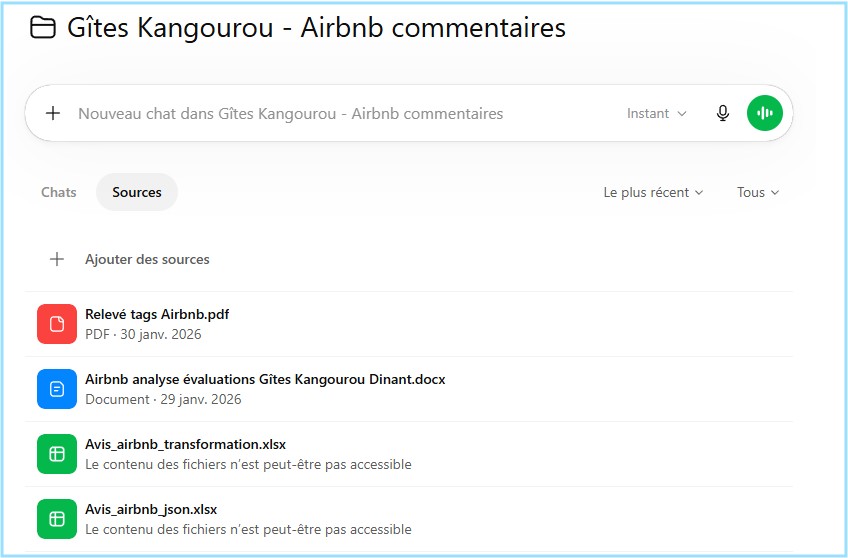
Task: Switch to the Chats tab
Action: pos(59,192)
